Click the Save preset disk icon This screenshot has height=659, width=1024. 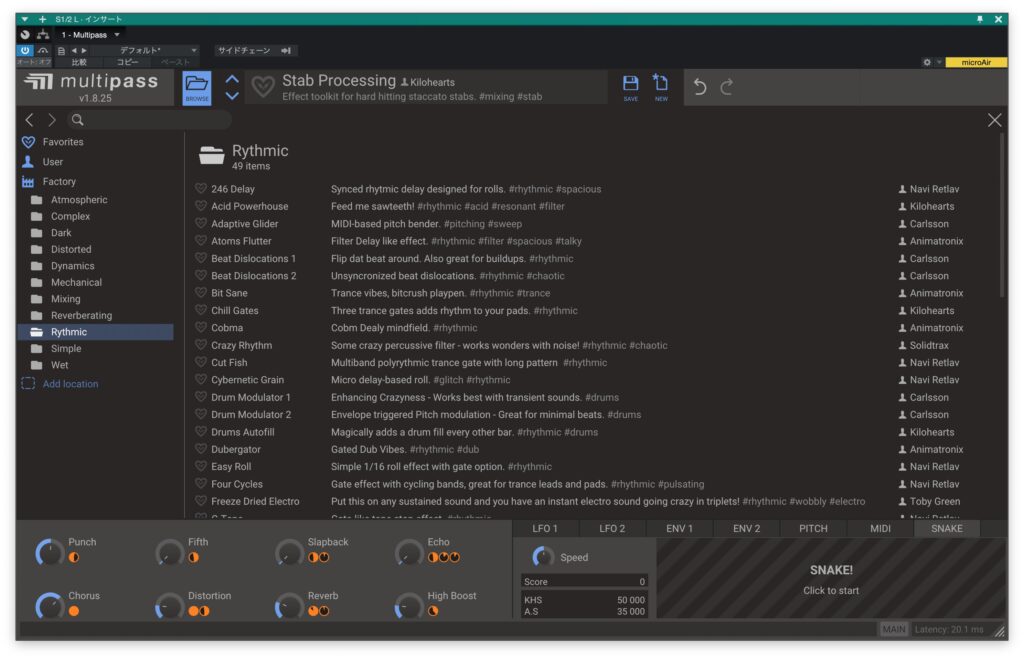click(630, 87)
